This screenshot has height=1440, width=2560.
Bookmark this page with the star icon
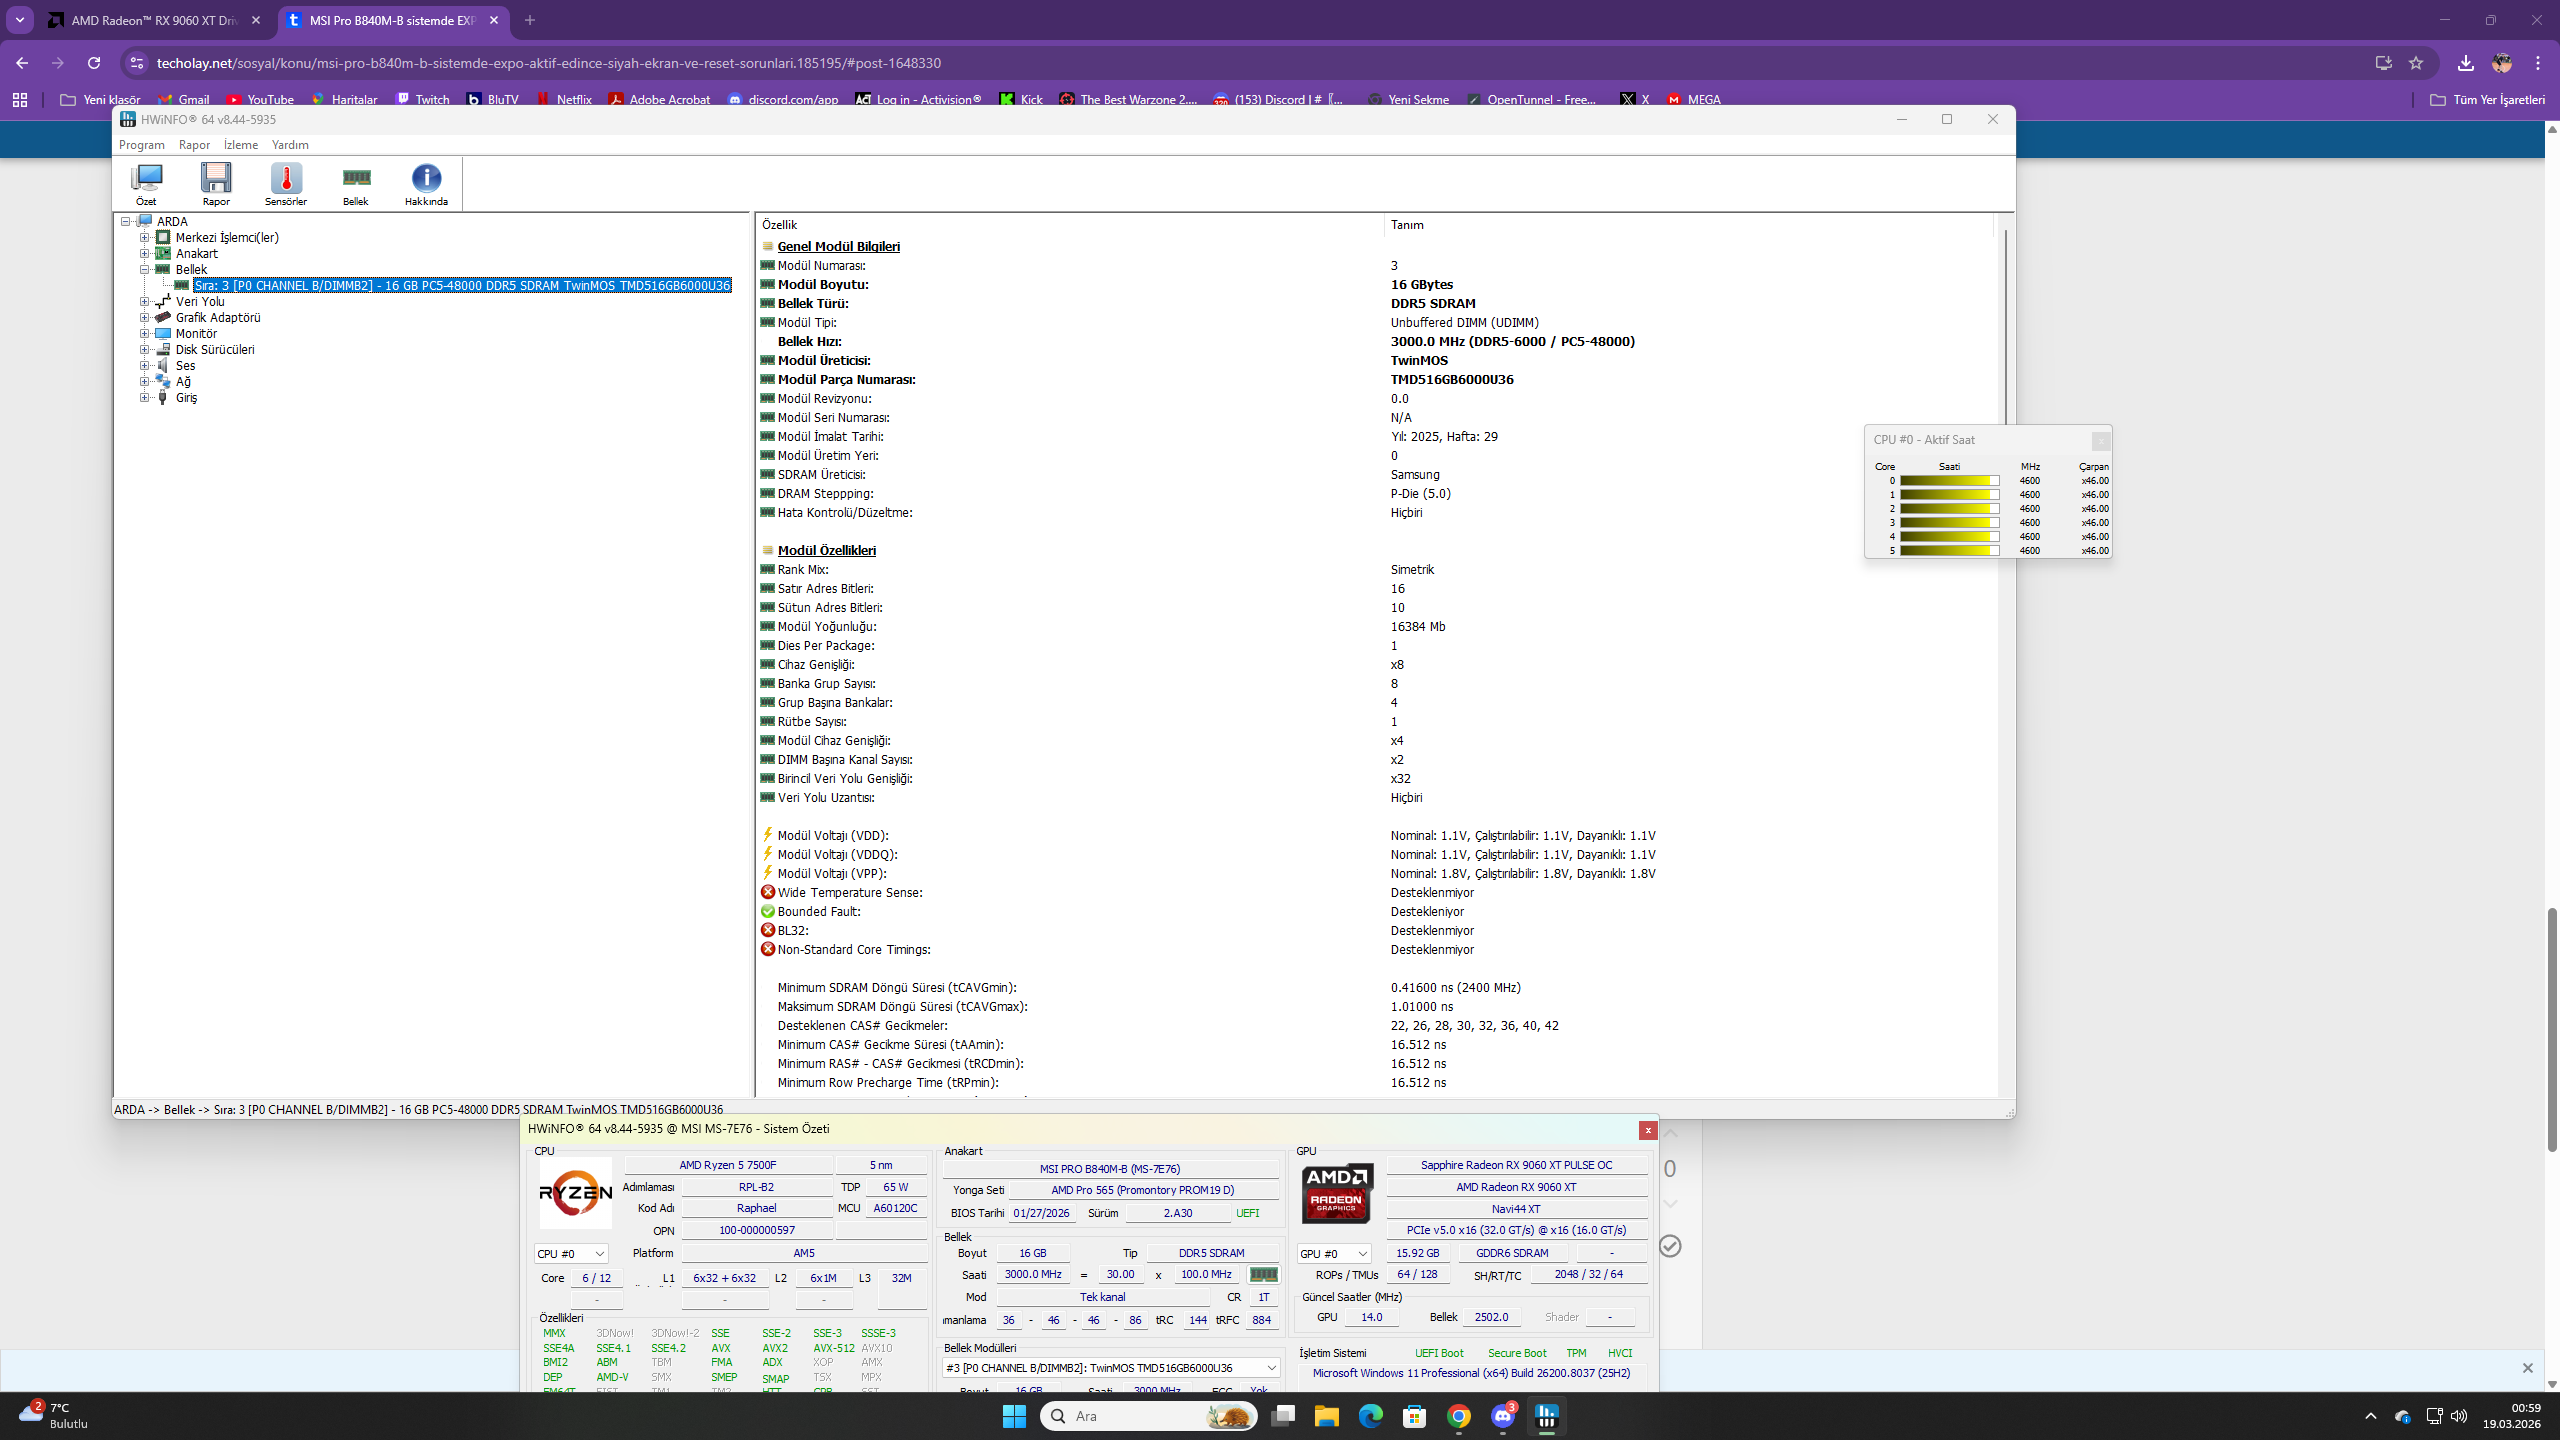pyautogui.click(x=2416, y=63)
